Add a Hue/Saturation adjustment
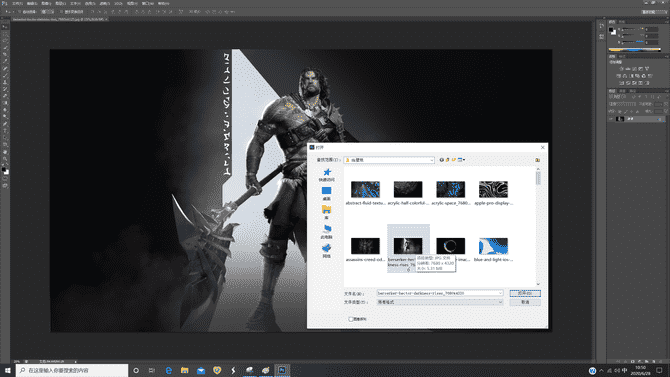This screenshot has width=670, height=377. point(618,76)
